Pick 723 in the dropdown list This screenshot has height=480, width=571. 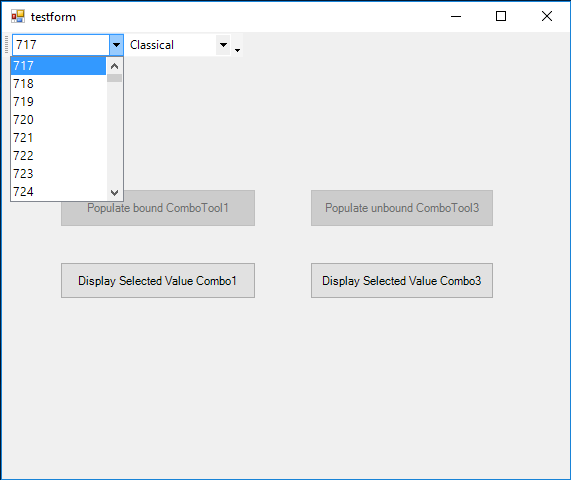pos(58,174)
